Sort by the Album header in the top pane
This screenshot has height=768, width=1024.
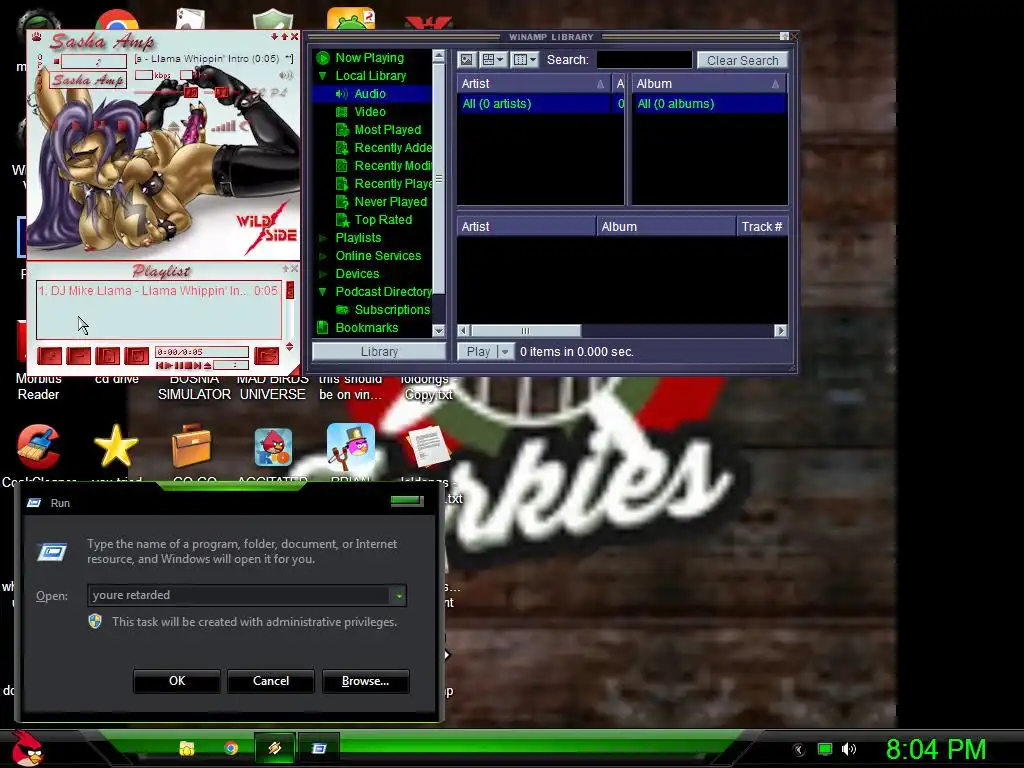709,84
